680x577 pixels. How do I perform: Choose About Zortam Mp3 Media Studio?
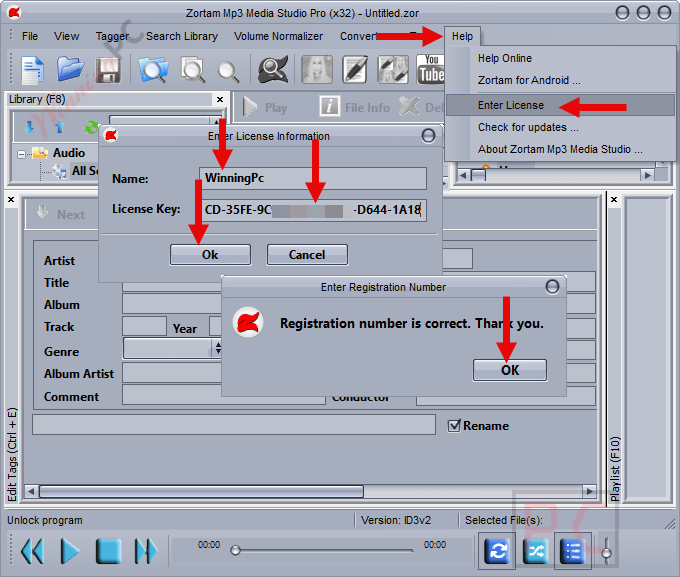coord(560,149)
